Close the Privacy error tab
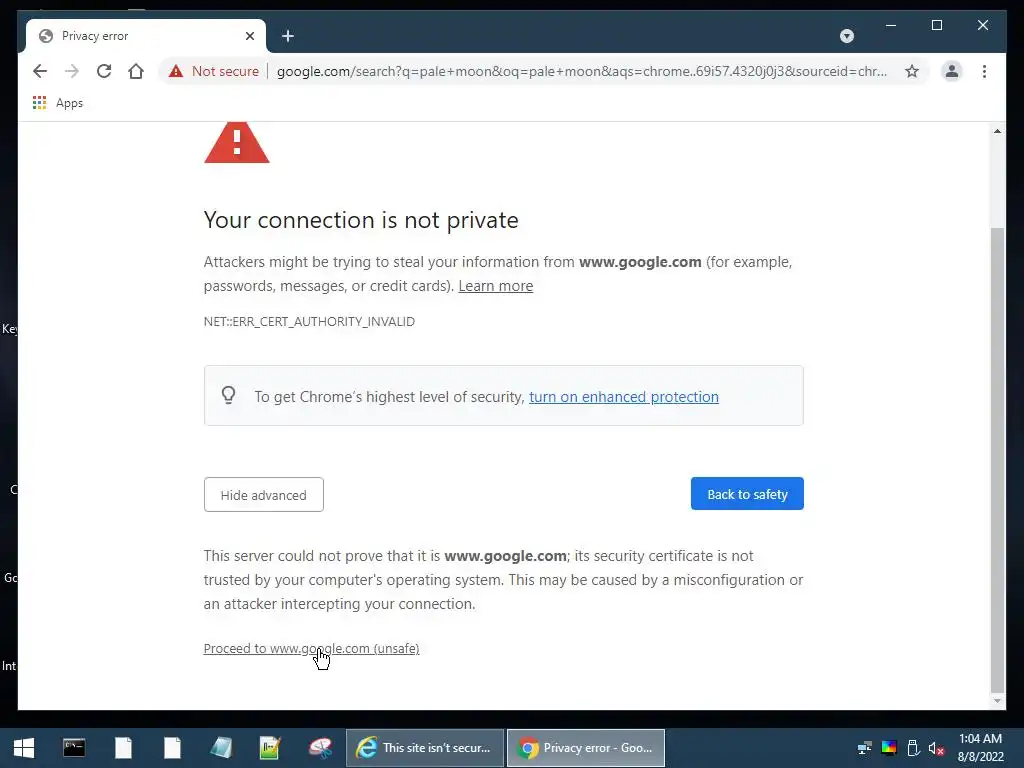 249,36
